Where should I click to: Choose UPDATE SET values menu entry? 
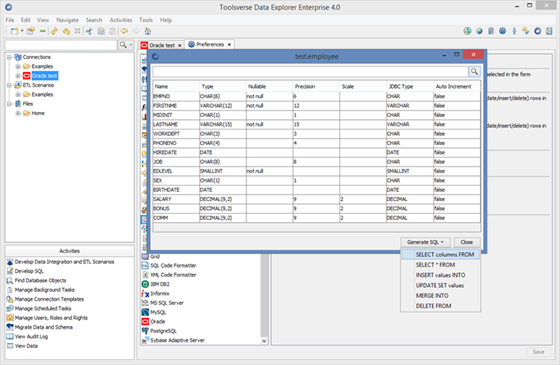tap(440, 286)
